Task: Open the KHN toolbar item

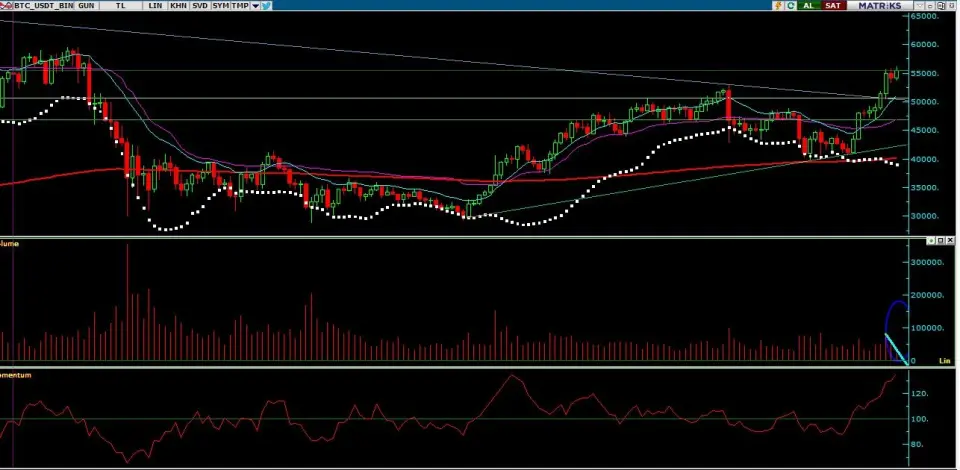Action: (x=177, y=6)
